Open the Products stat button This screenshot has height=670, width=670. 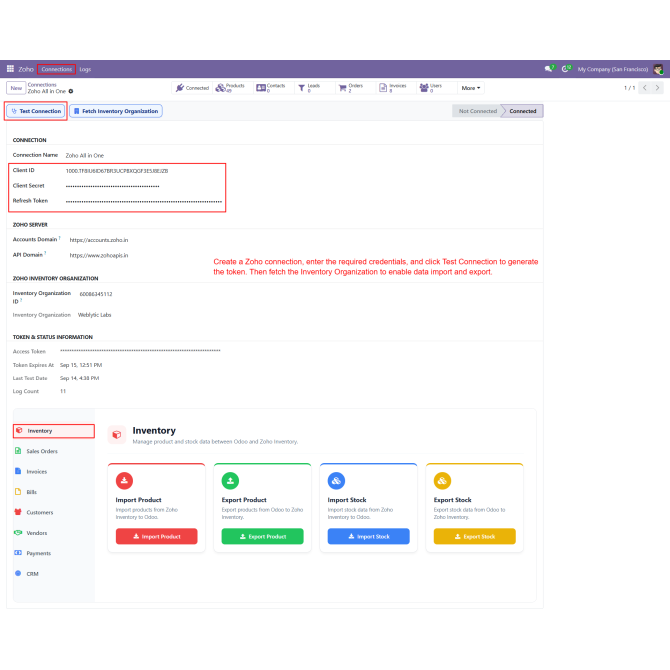pos(231,88)
